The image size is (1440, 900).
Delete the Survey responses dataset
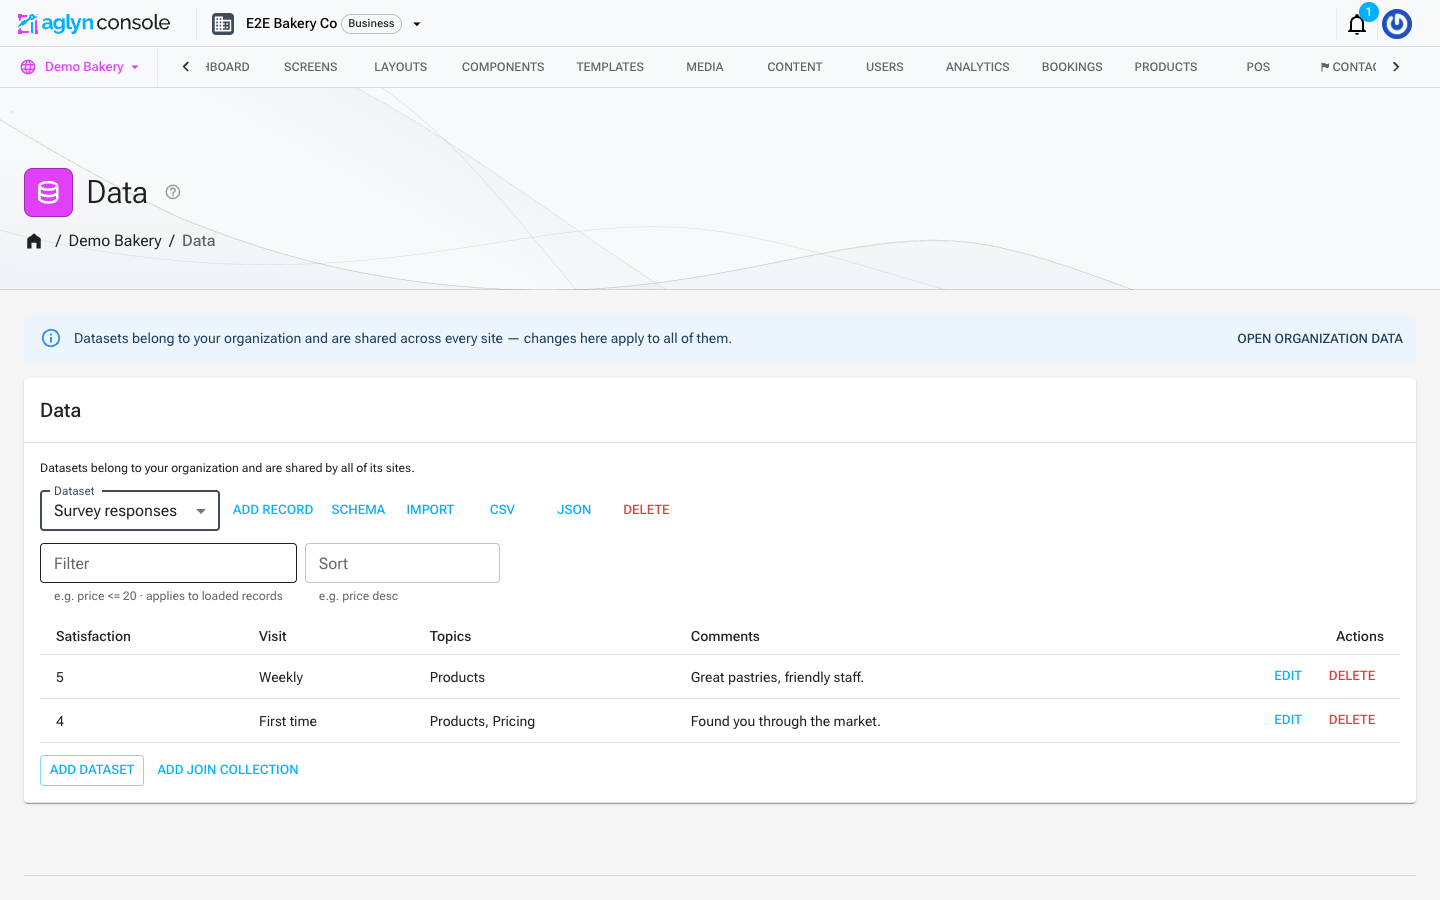point(646,510)
